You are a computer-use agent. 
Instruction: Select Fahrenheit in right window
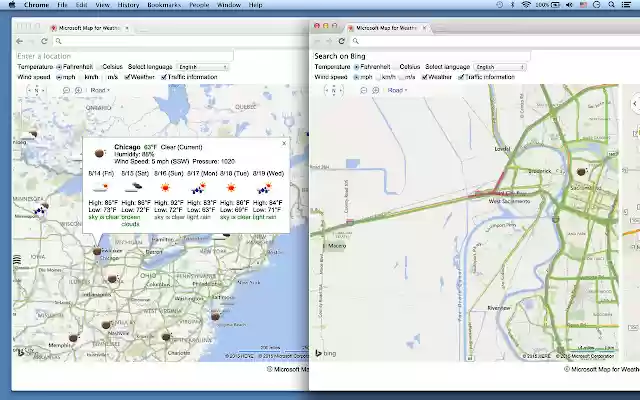[357, 67]
